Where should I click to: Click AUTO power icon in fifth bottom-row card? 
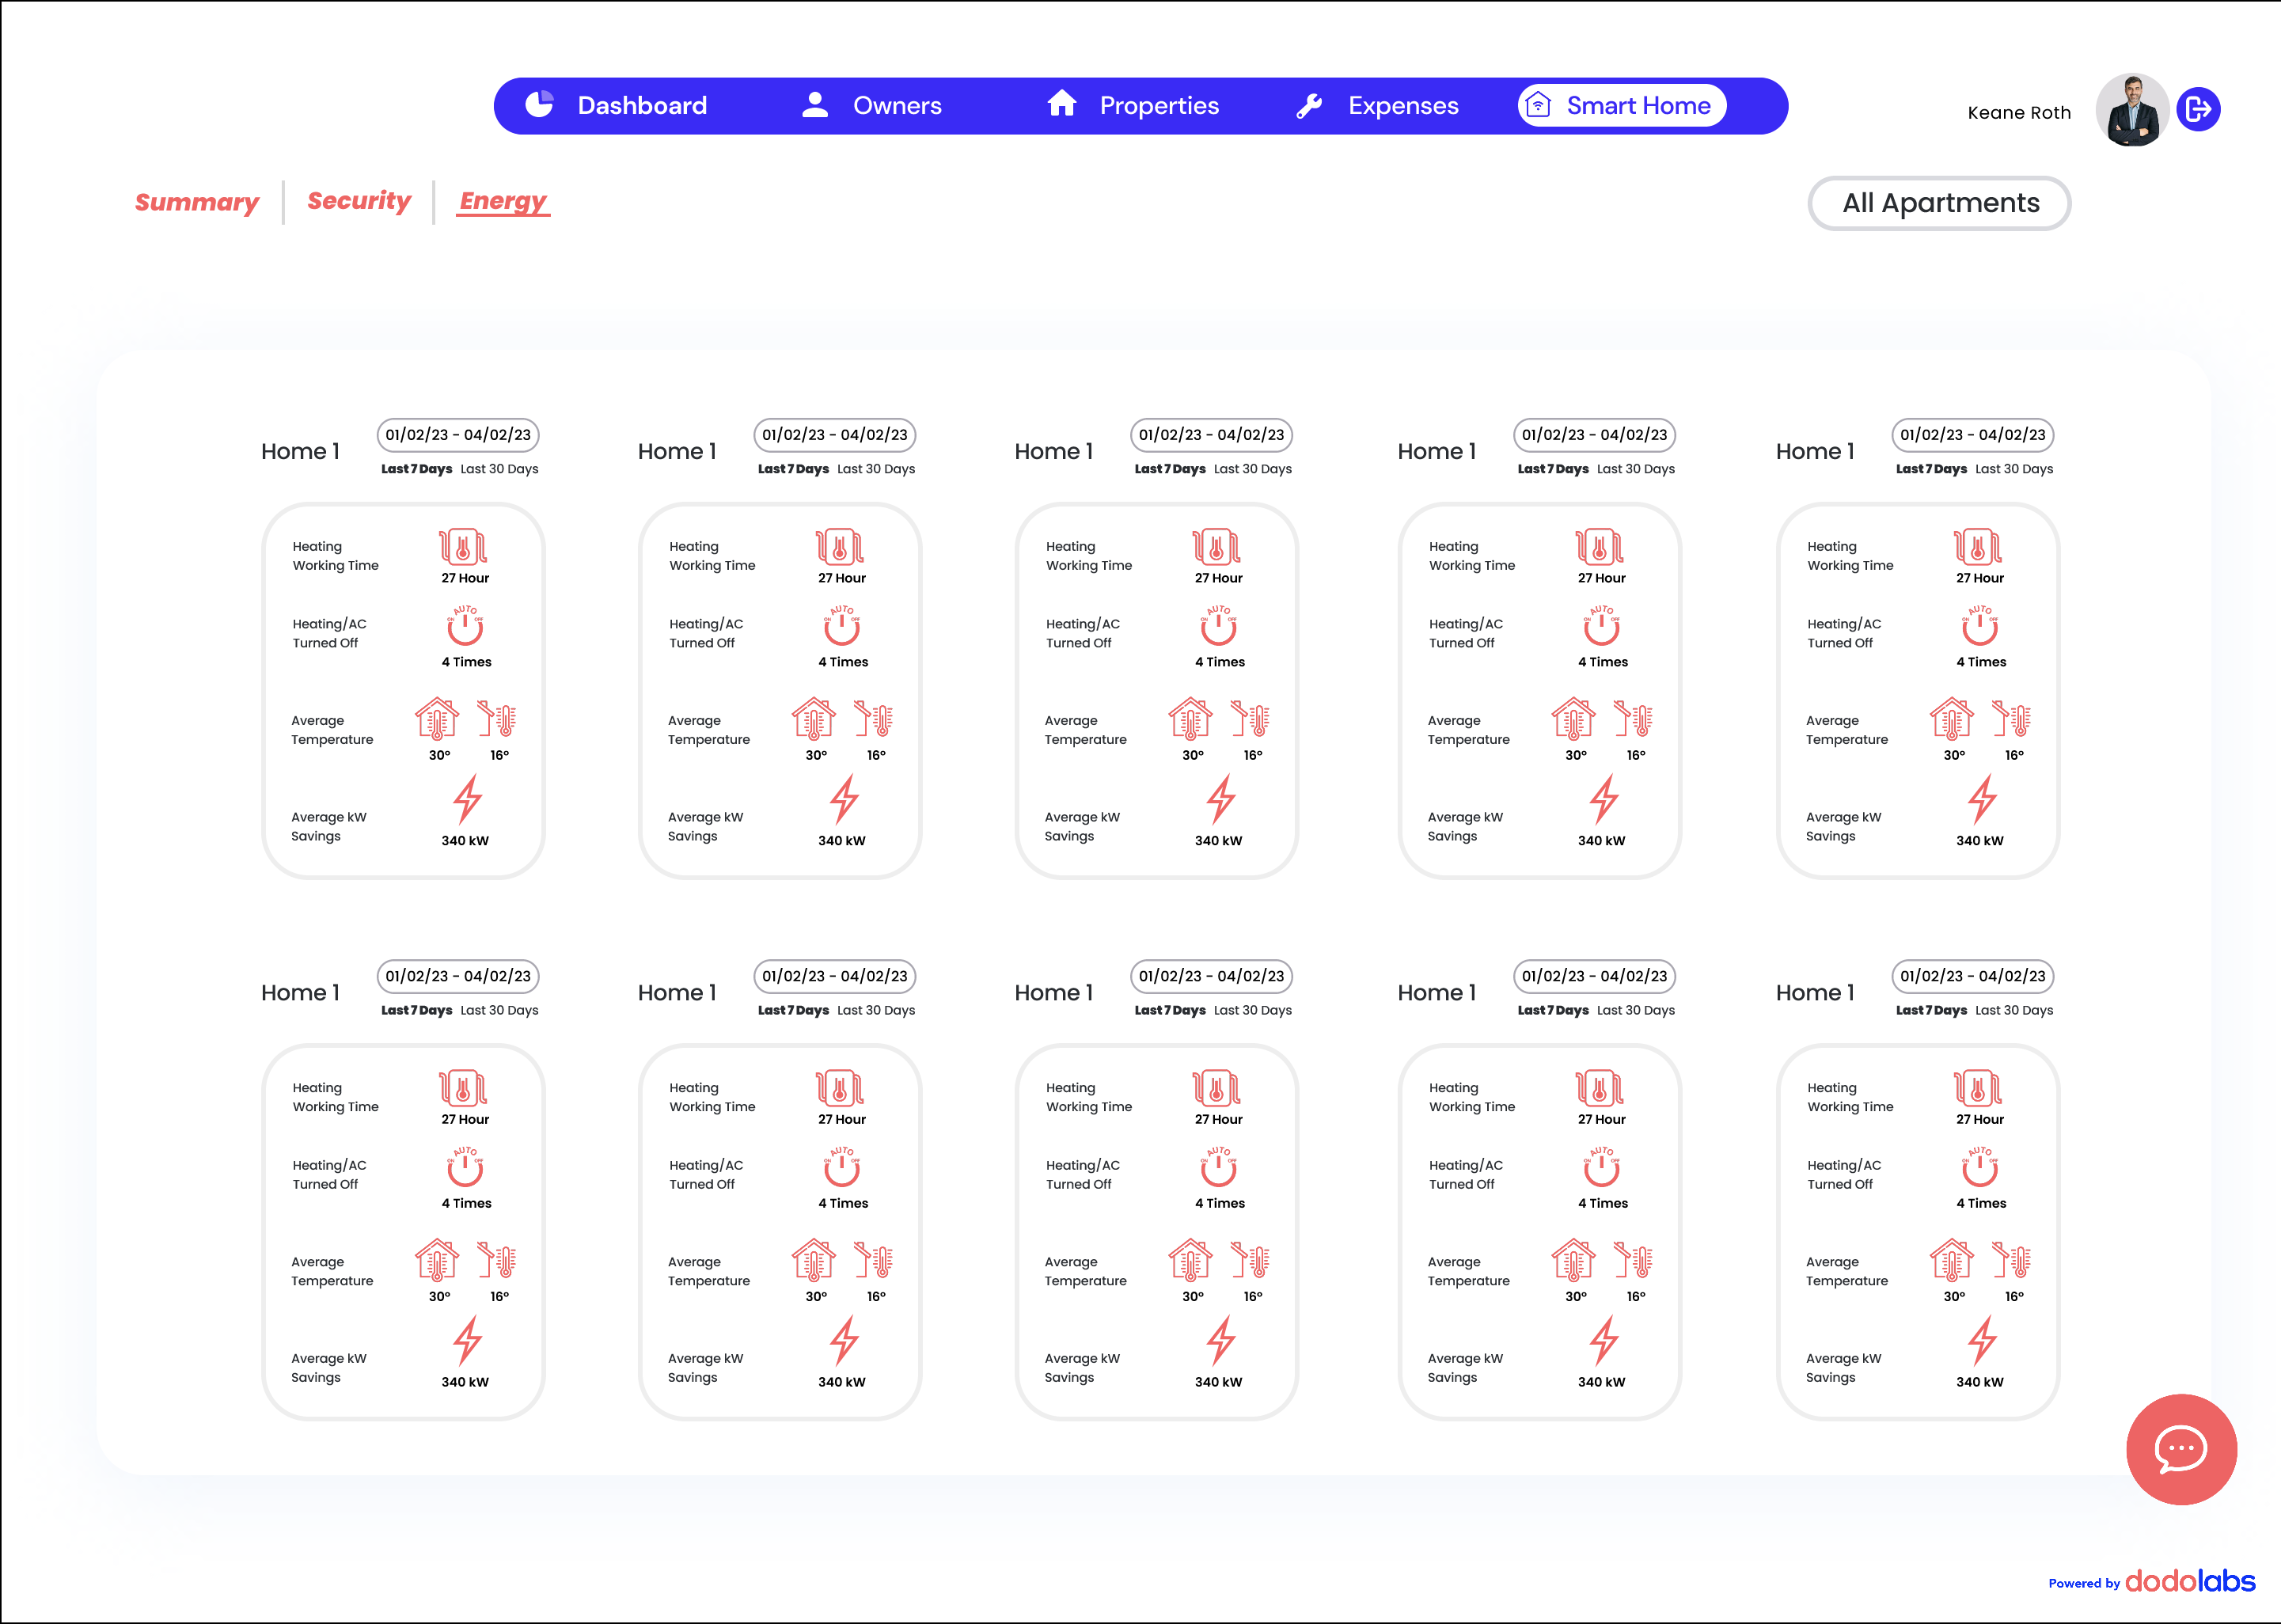click(x=1980, y=1166)
